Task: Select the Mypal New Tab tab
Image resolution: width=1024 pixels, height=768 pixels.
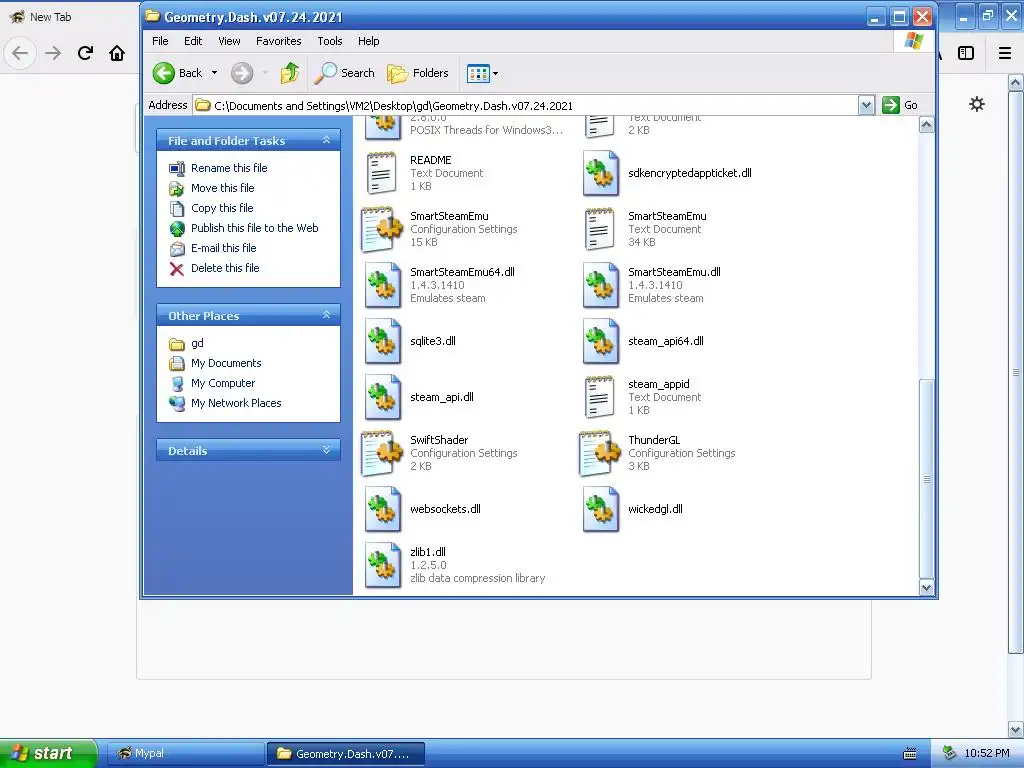Action: pos(69,17)
